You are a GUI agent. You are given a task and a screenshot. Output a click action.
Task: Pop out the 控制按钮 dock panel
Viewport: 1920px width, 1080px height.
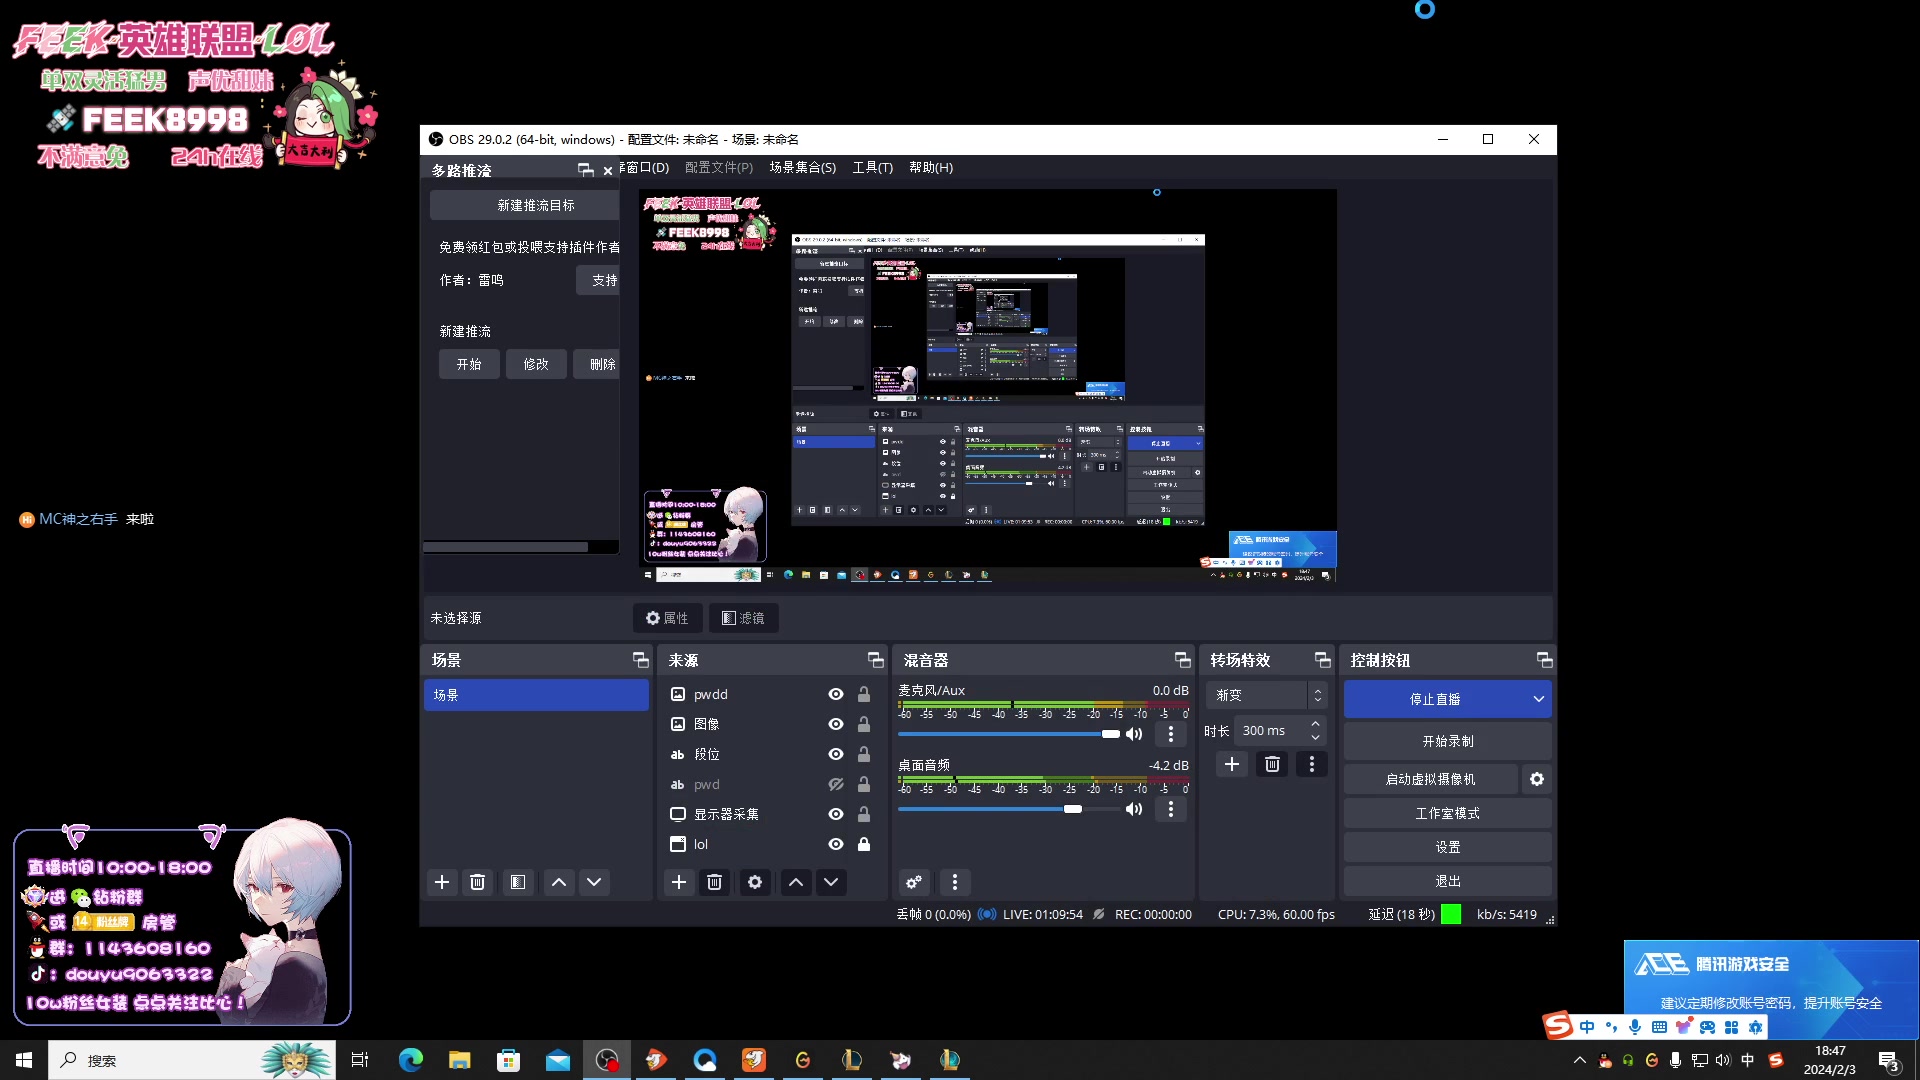click(1545, 660)
